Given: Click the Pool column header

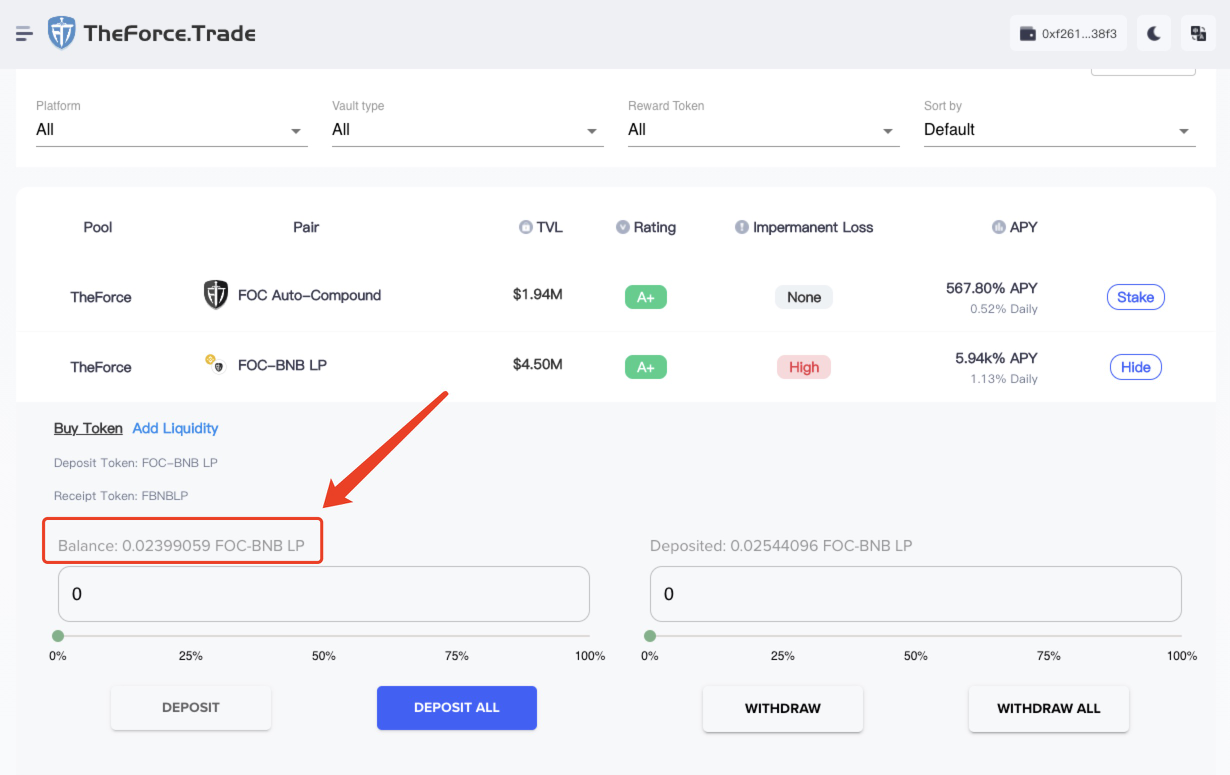Looking at the screenshot, I should click(x=98, y=227).
